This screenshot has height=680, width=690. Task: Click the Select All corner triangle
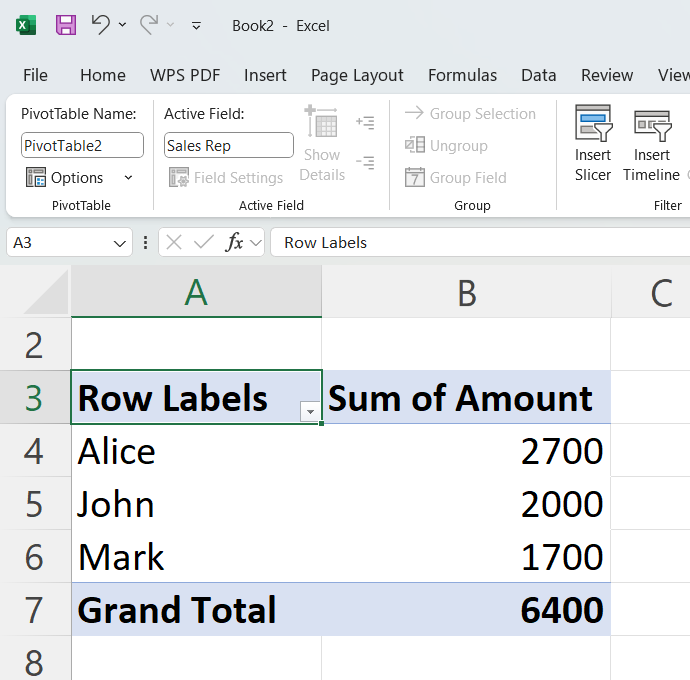tap(46, 292)
